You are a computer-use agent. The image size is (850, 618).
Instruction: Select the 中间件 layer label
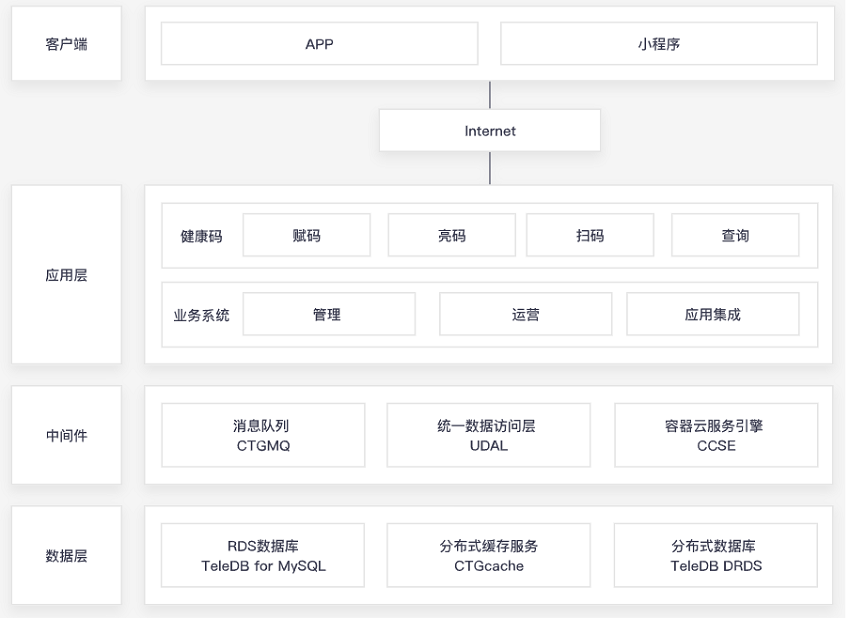pyautogui.click(x=66, y=435)
